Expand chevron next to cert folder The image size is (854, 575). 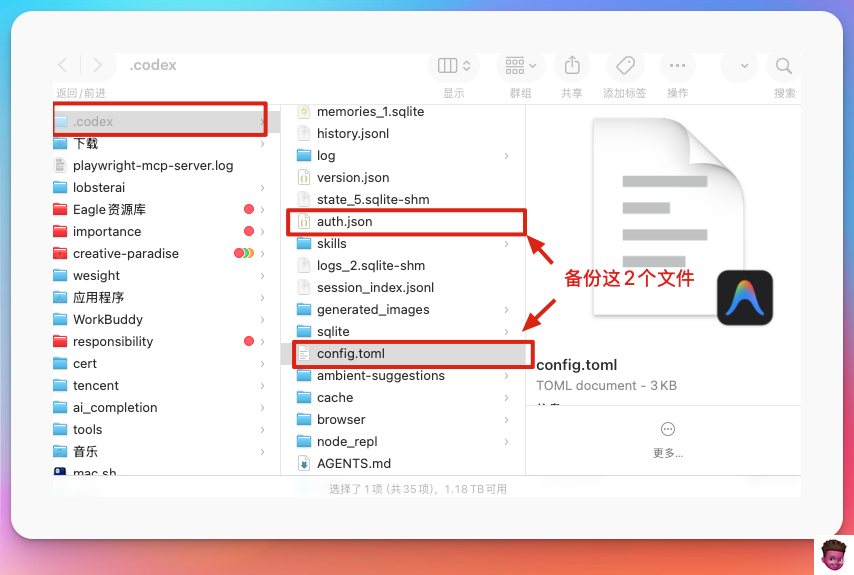263,364
